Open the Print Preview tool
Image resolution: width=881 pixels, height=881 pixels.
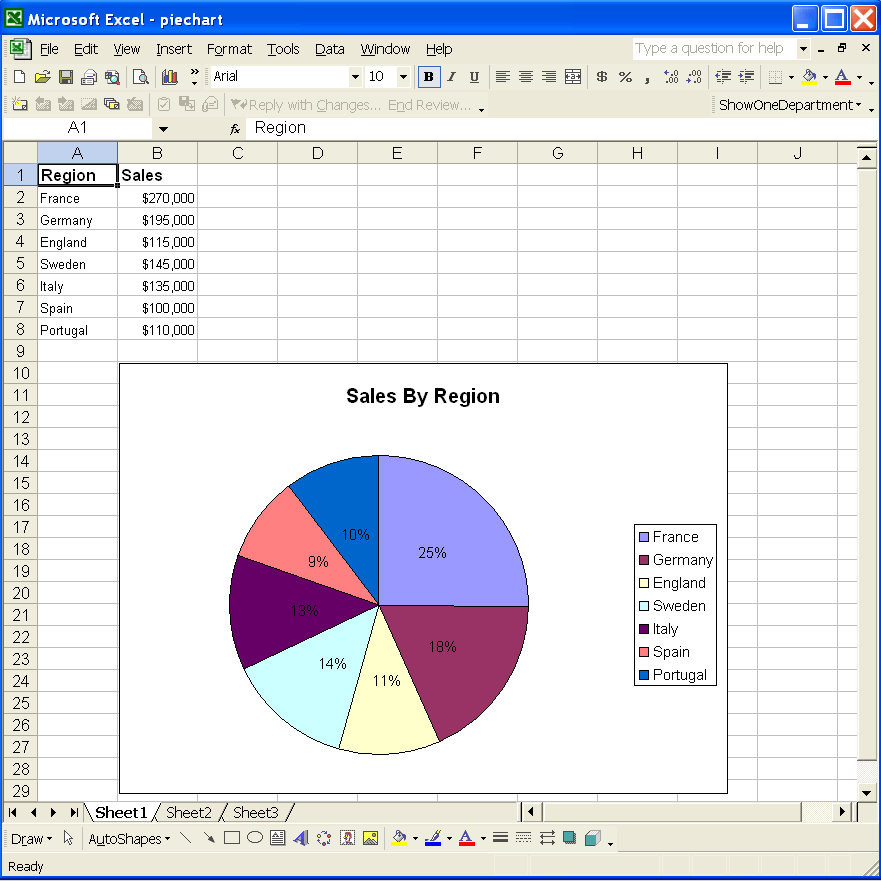pyautogui.click(x=142, y=76)
